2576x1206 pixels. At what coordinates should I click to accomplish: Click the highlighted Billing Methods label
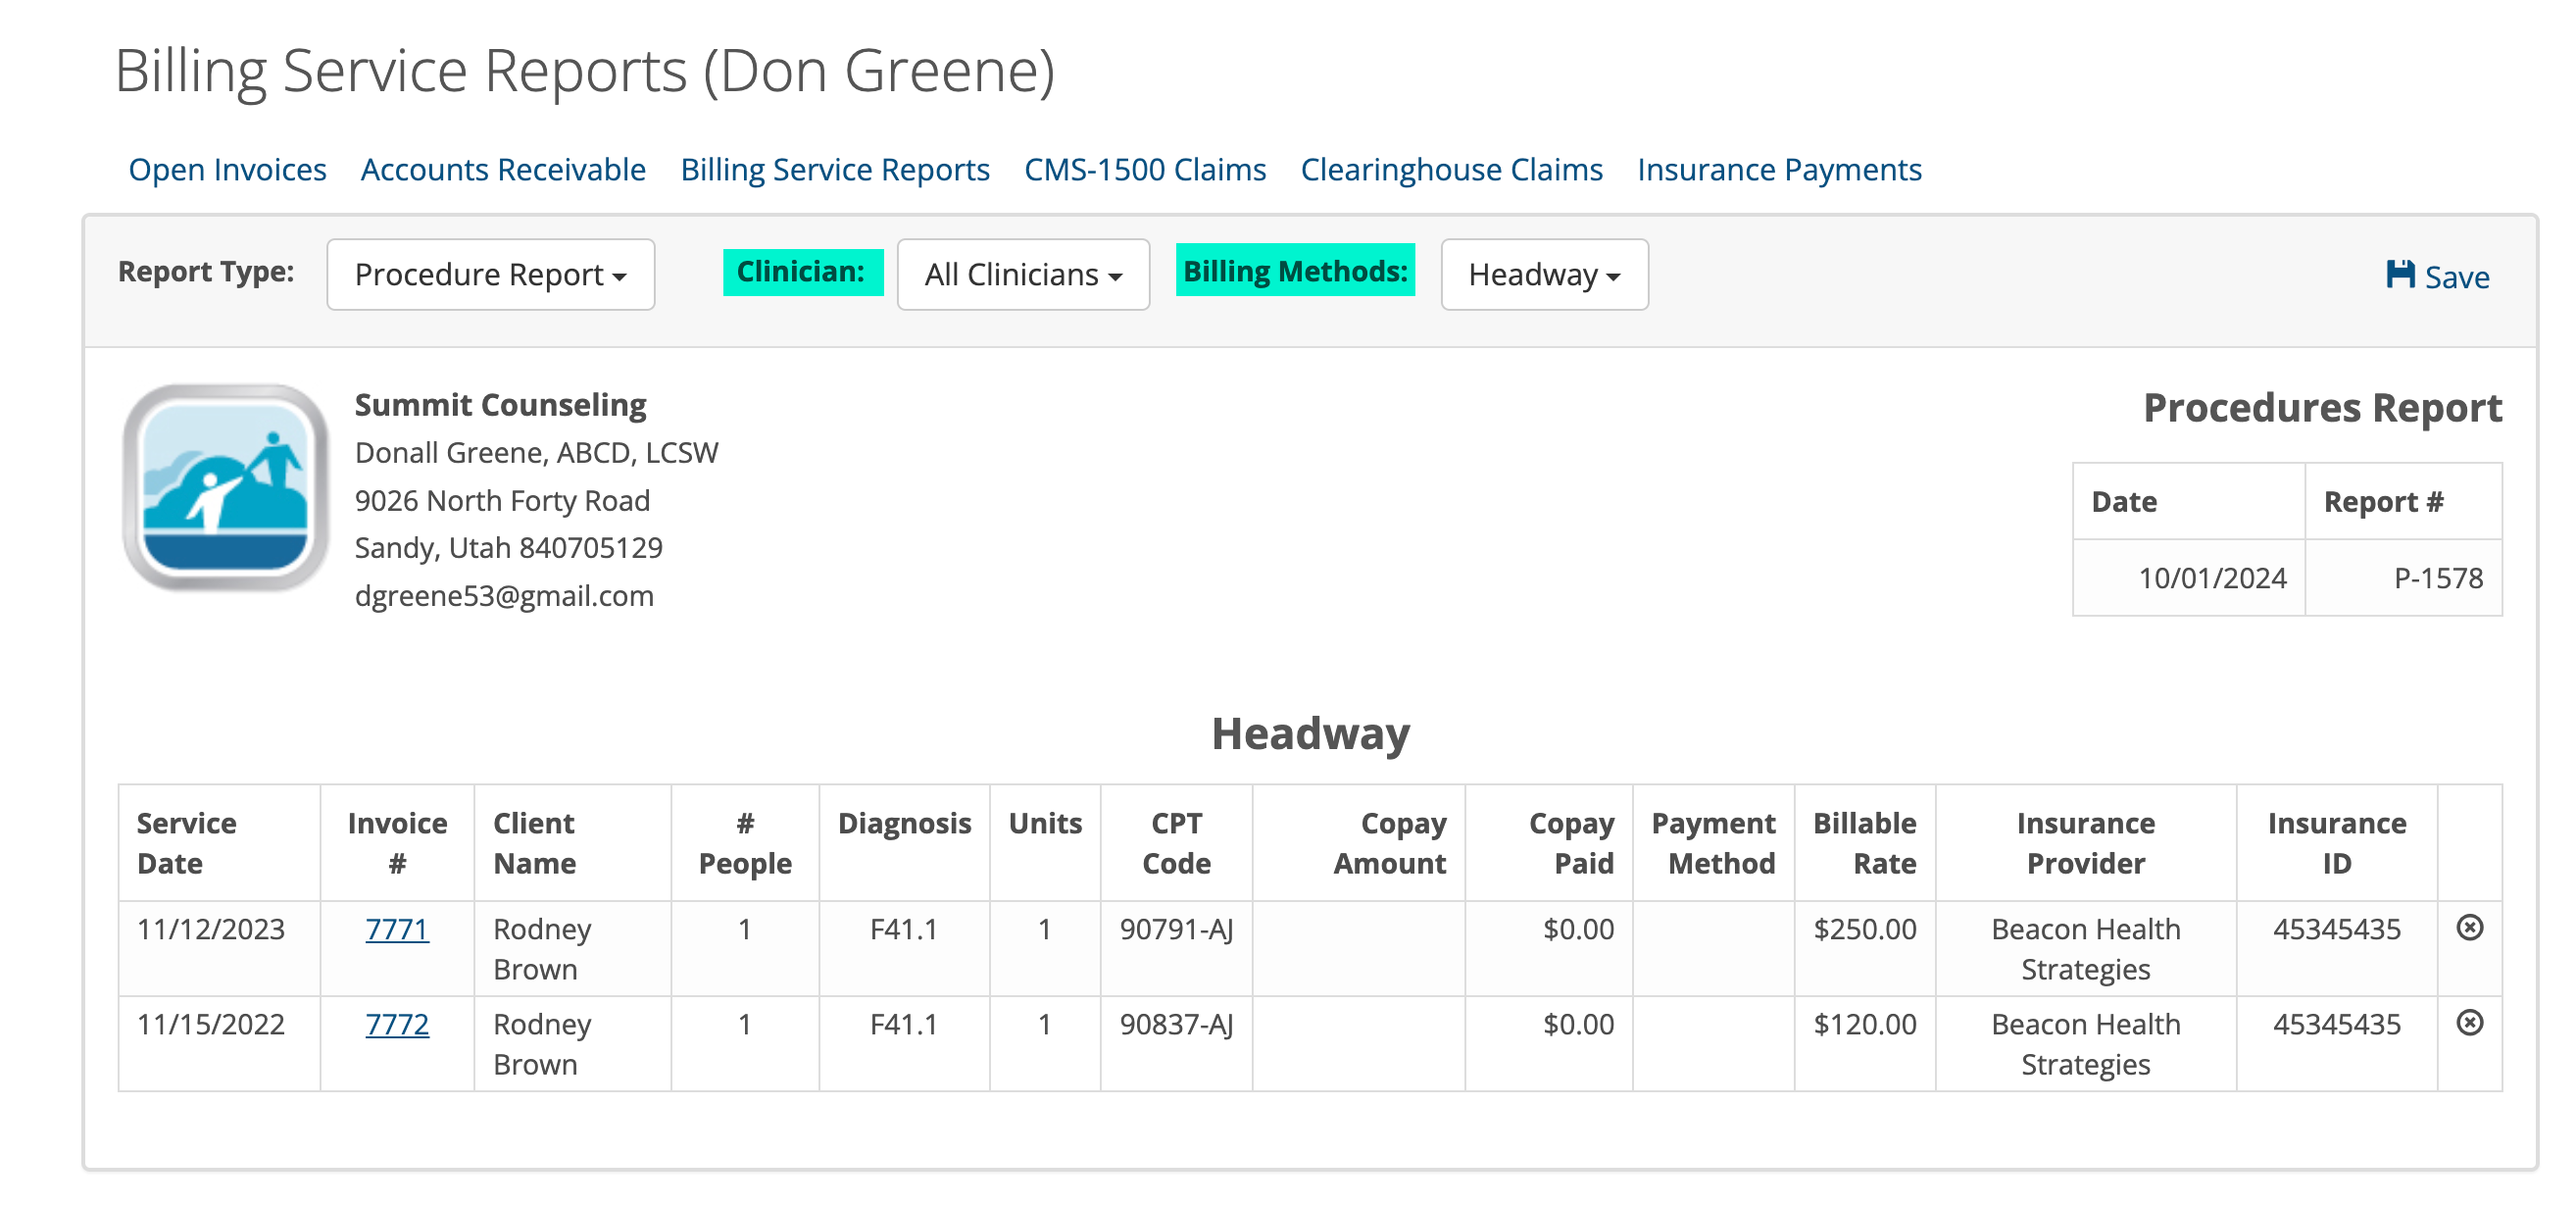1295,270
